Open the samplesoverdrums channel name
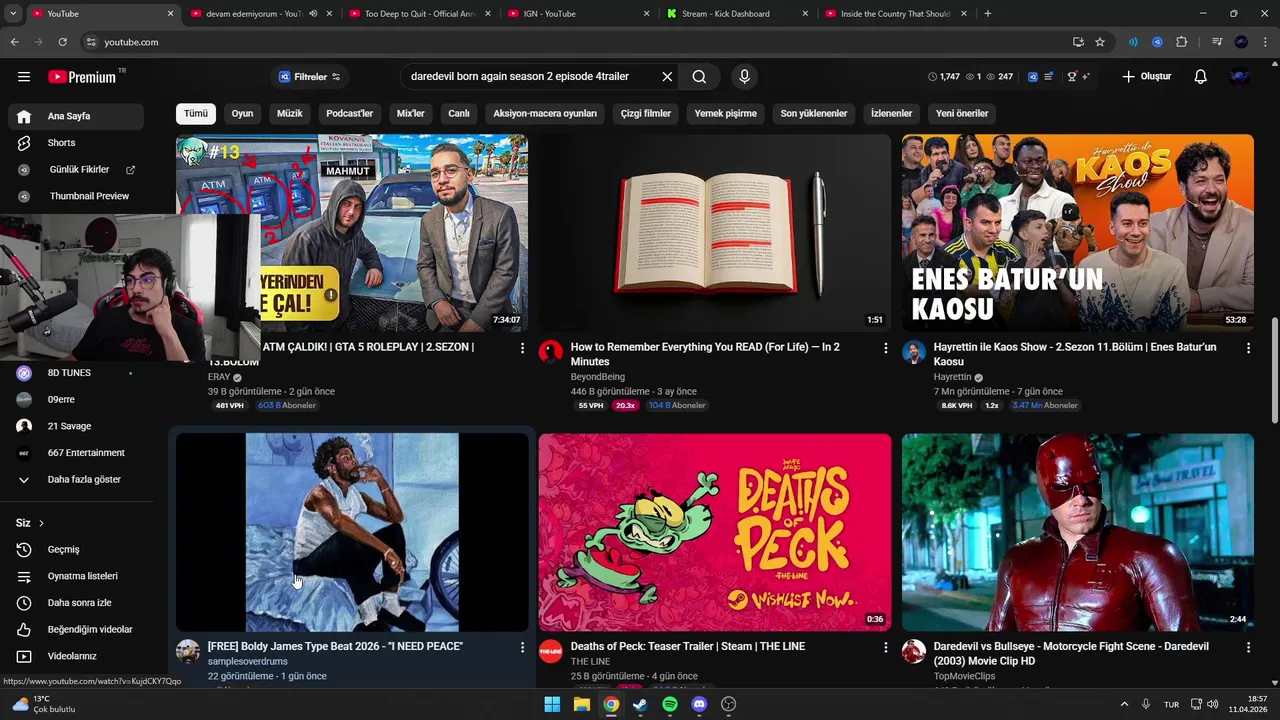This screenshot has height=720, width=1280. (x=248, y=662)
